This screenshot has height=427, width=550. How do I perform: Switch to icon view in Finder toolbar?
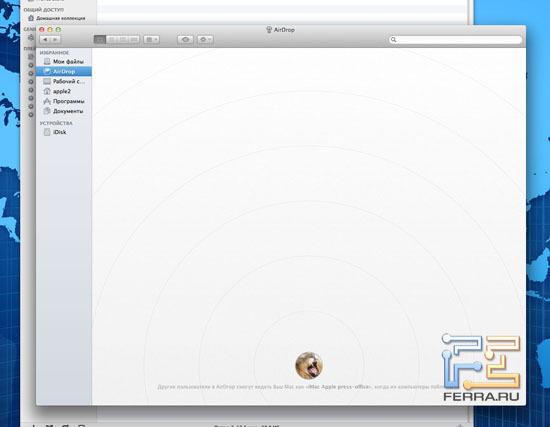[x=100, y=40]
